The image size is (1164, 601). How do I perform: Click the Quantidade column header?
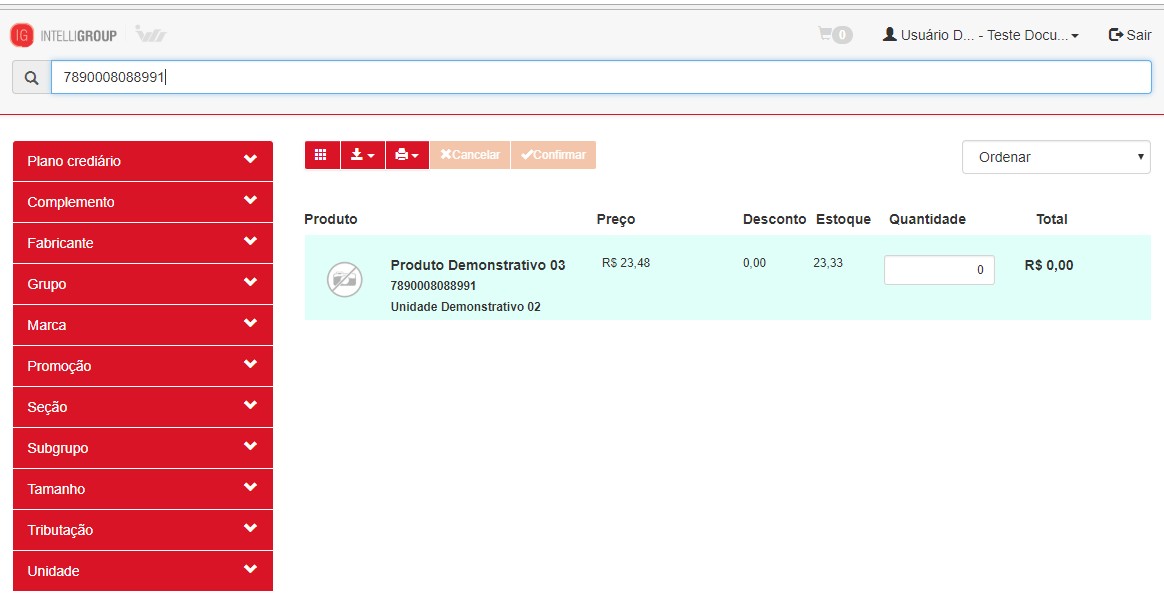[x=927, y=219]
